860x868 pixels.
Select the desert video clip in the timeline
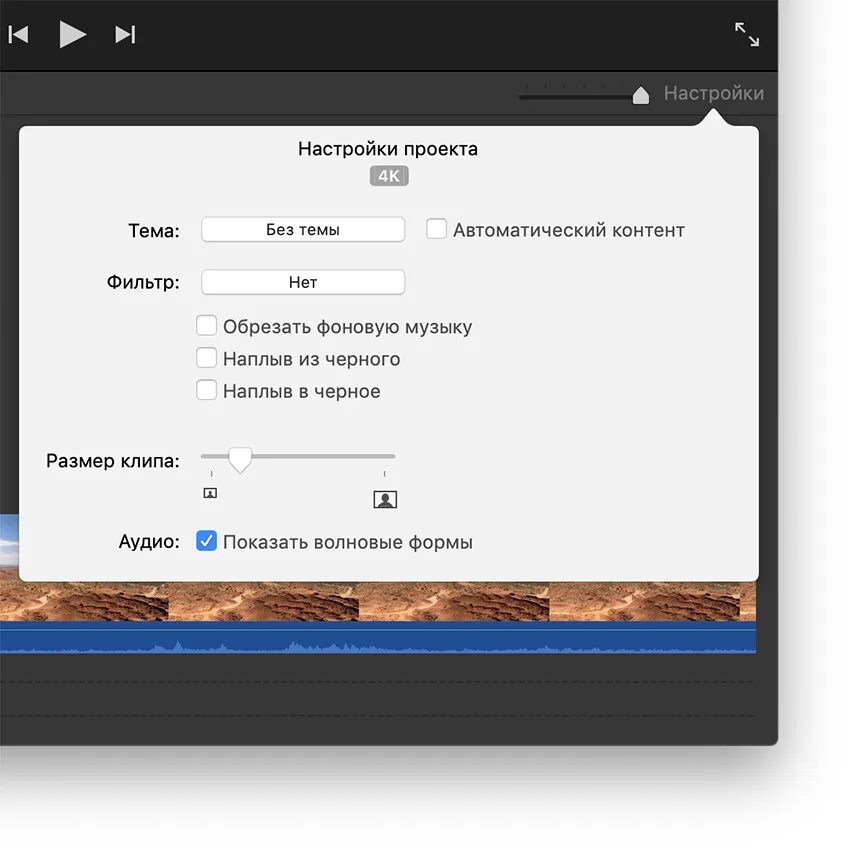click(x=378, y=601)
